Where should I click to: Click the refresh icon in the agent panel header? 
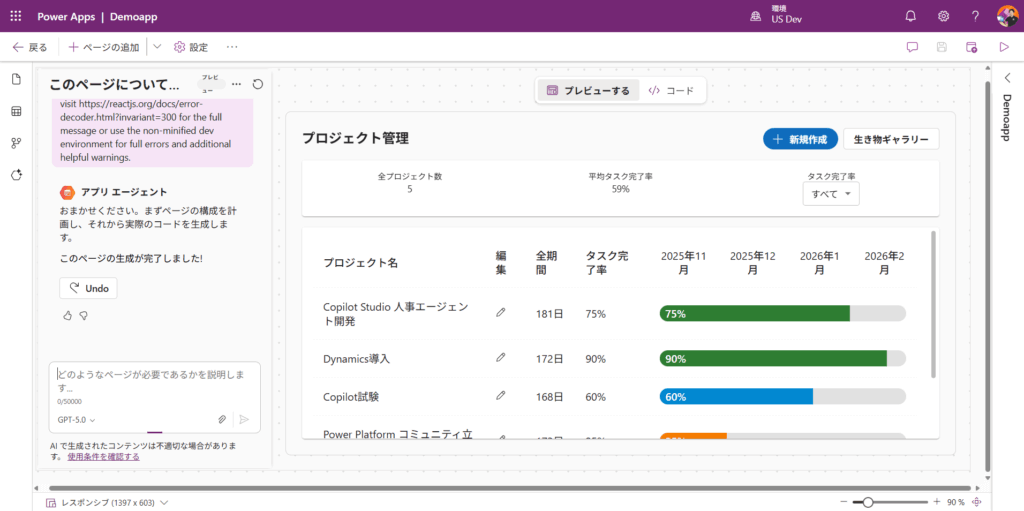pos(258,85)
